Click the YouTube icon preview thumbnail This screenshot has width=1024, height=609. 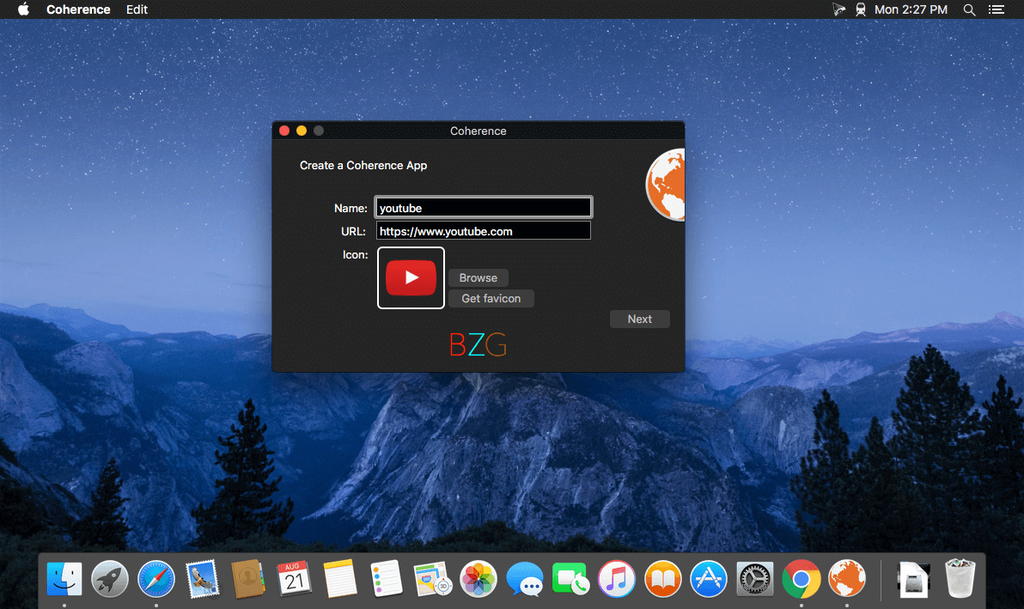[411, 278]
